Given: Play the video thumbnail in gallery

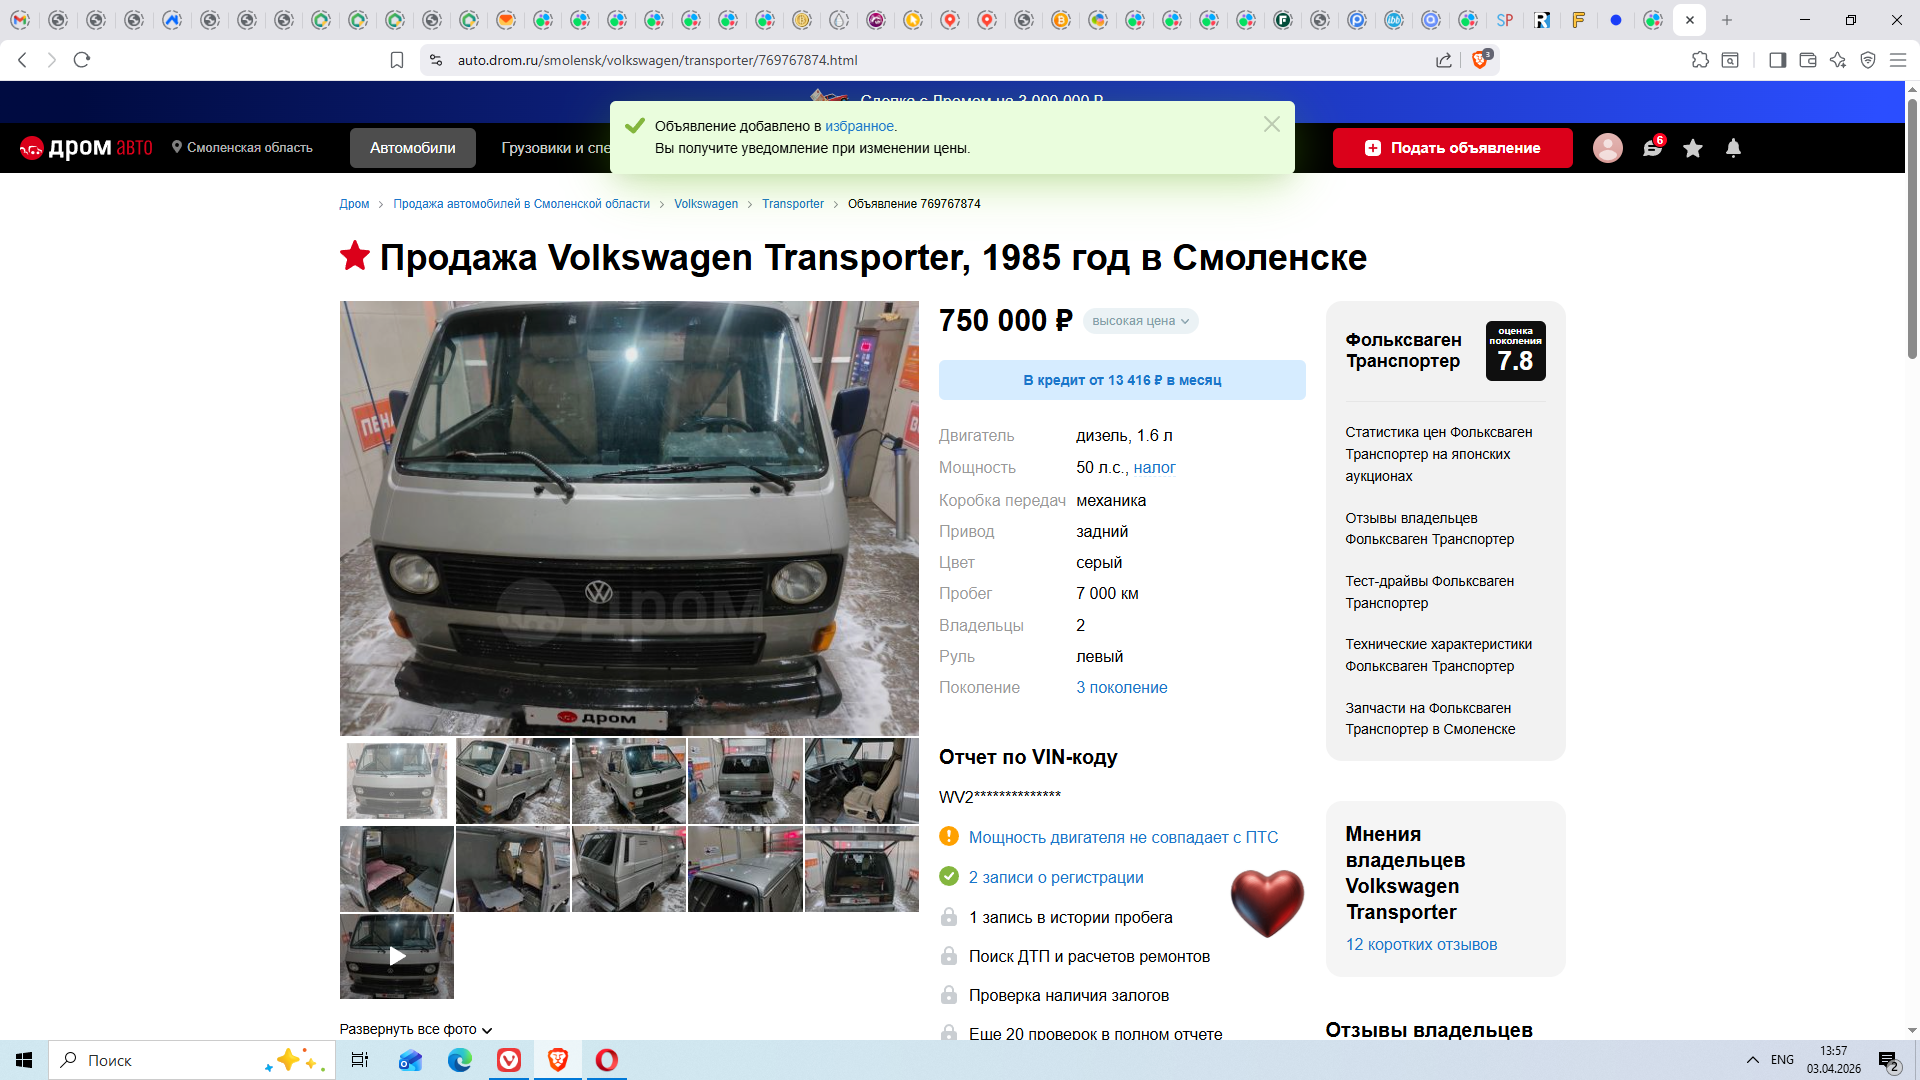Looking at the screenshot, I should tap(397, 956).
